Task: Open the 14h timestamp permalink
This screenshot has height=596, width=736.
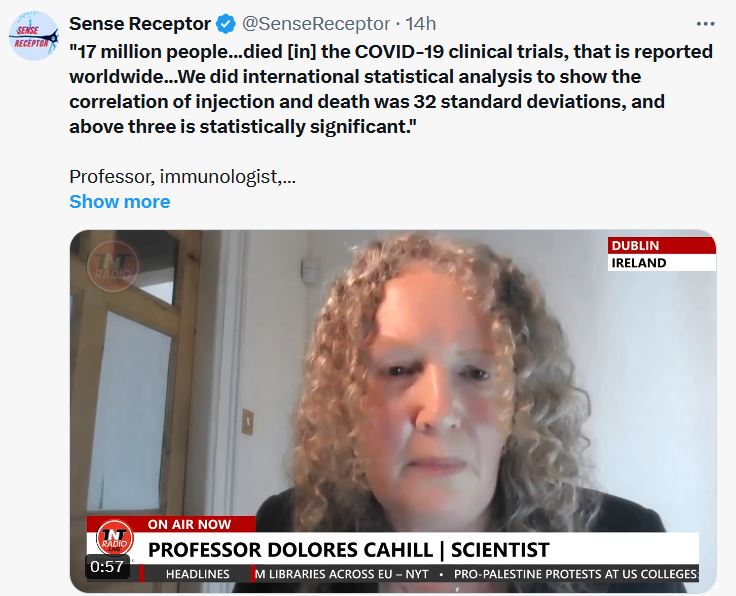Action: pyautogui.click(x=421, y=24)
